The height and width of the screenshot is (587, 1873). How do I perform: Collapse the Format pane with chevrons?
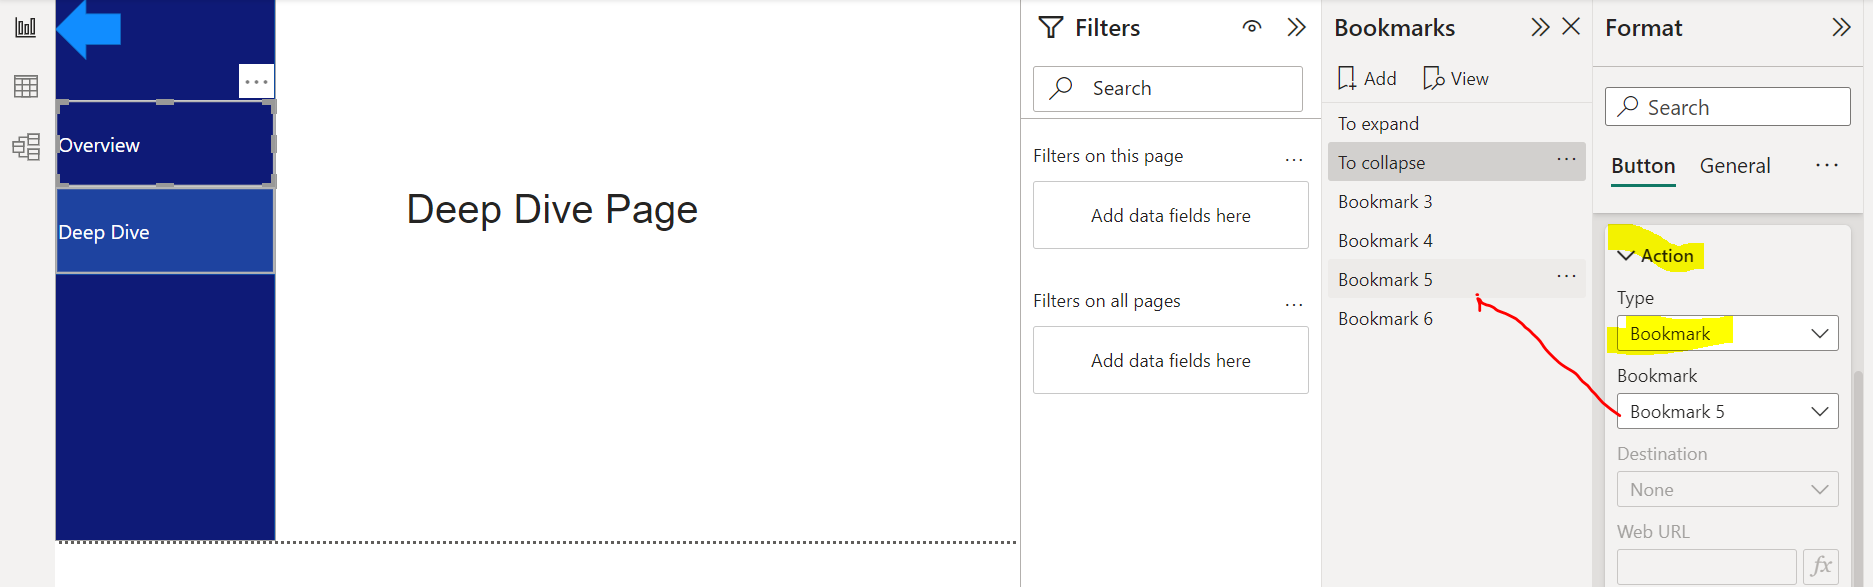pyautogui.click(x=1841, y=27)
